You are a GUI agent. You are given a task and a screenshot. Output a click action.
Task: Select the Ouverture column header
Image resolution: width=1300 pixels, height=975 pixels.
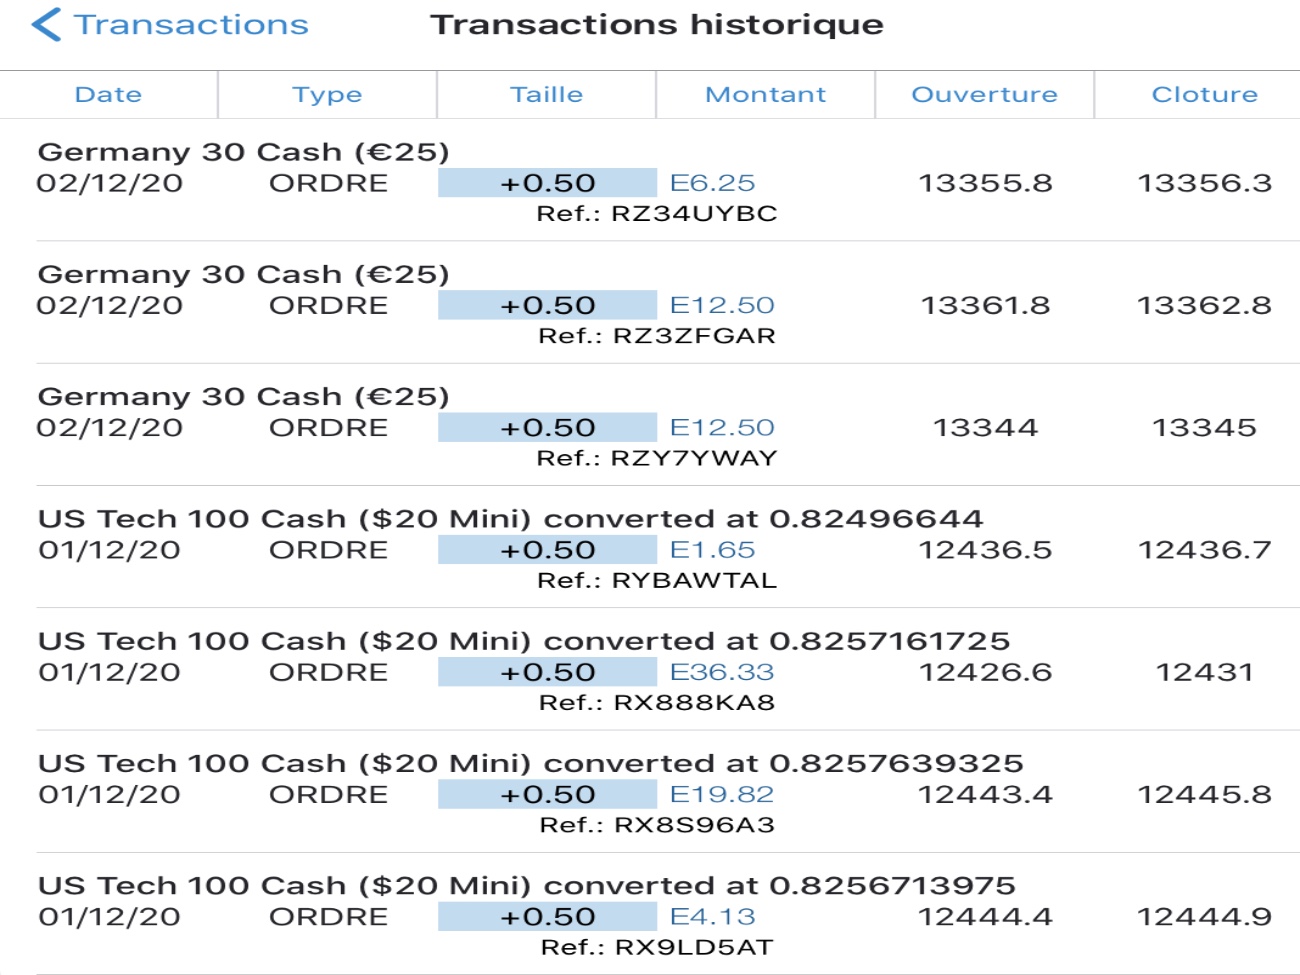click(x=984, y=95)
